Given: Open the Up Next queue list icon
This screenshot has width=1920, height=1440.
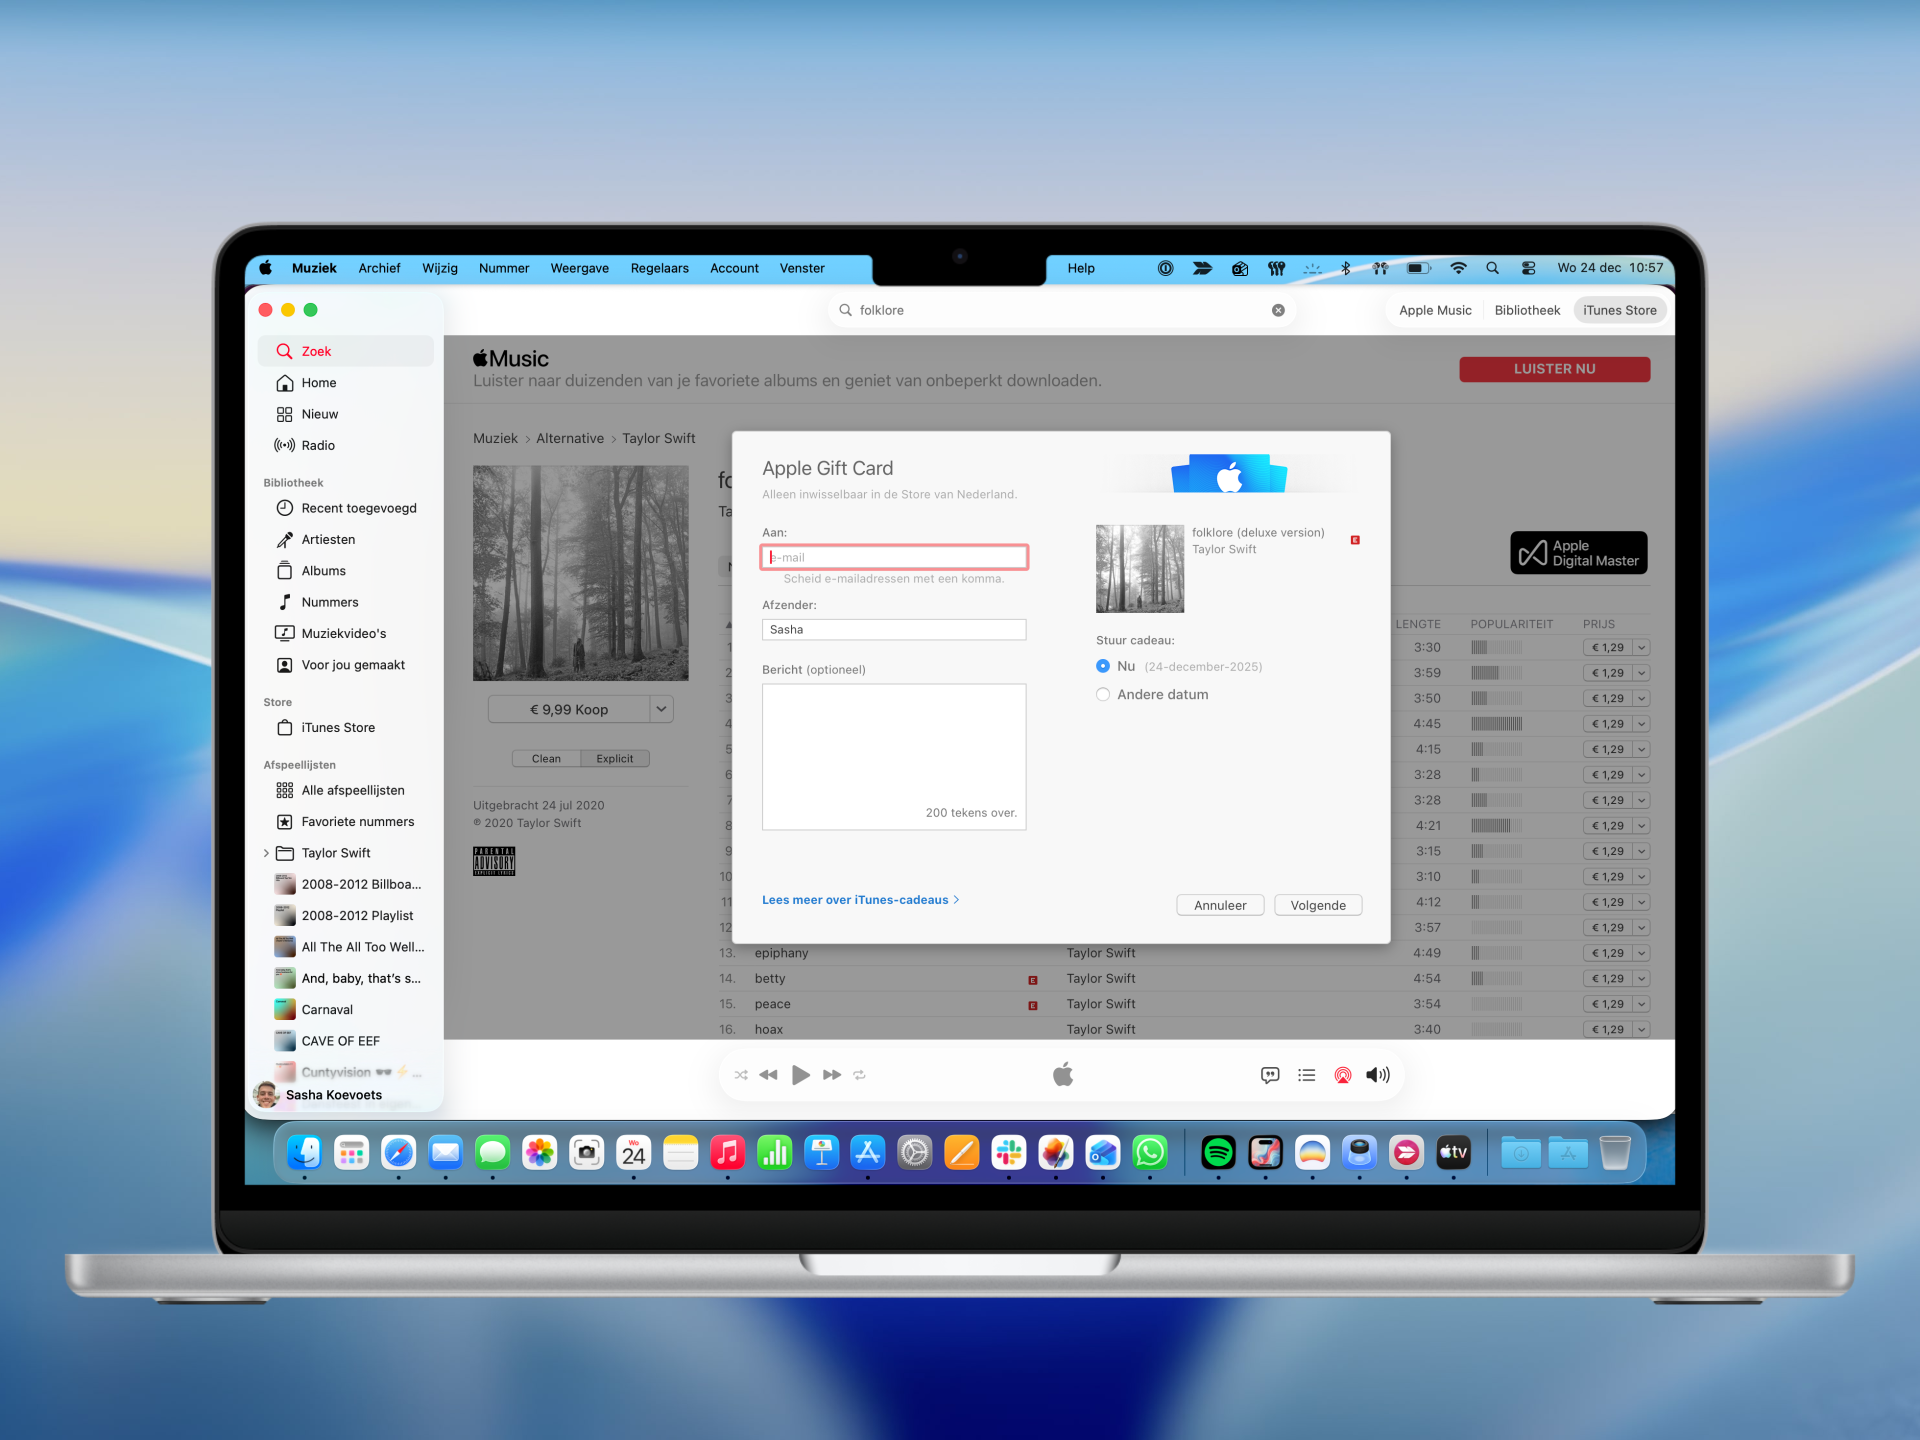Looking at the screenshot, I should pyautogui.click(x=1306, y=1075).
